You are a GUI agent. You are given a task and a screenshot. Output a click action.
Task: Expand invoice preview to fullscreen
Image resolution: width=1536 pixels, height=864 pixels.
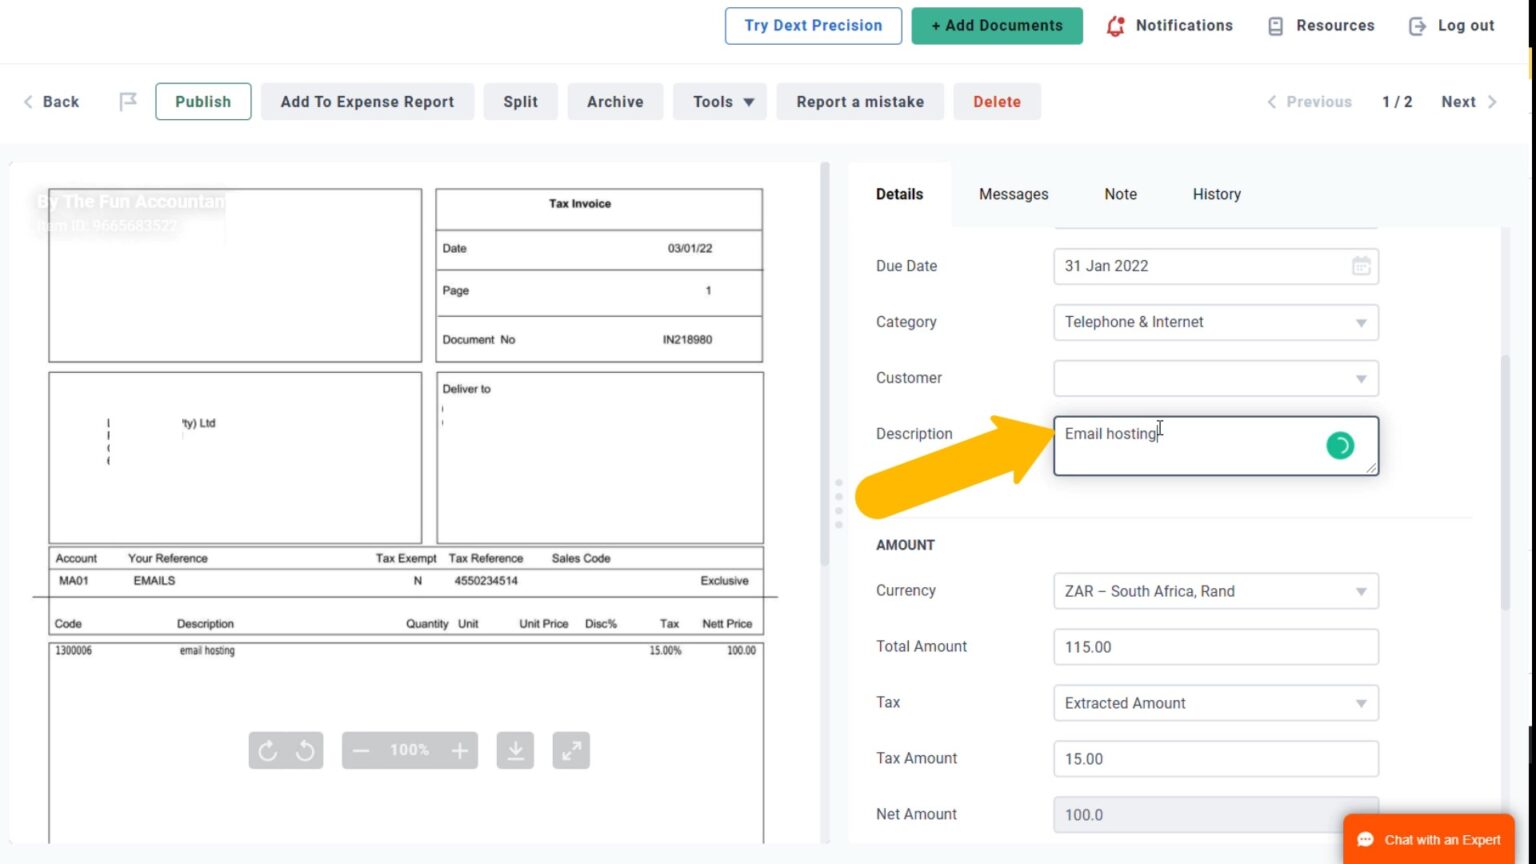(571, 751)
